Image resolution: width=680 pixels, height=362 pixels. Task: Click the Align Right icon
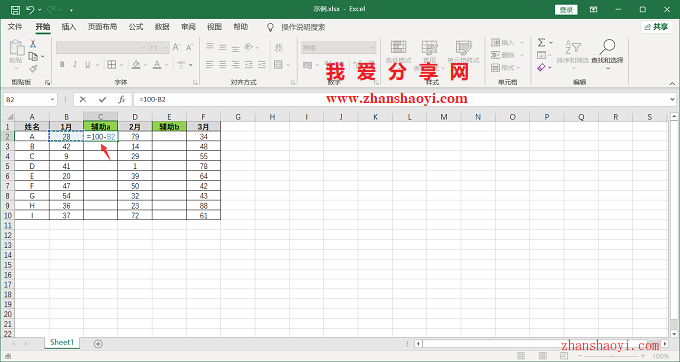(x=235, y=65)
